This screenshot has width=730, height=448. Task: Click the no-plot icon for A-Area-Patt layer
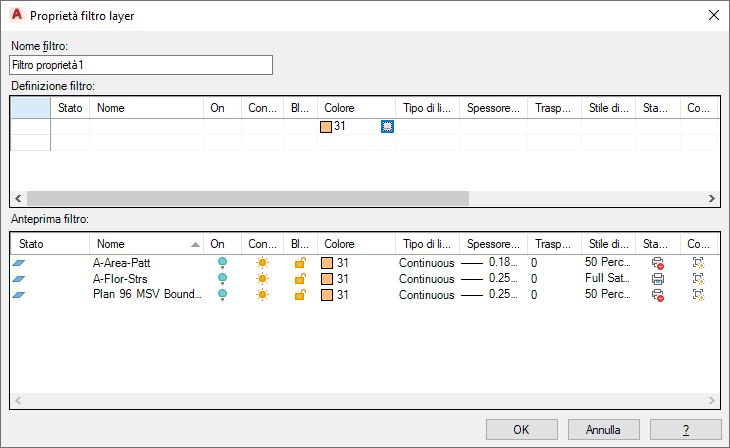point(657,263)
